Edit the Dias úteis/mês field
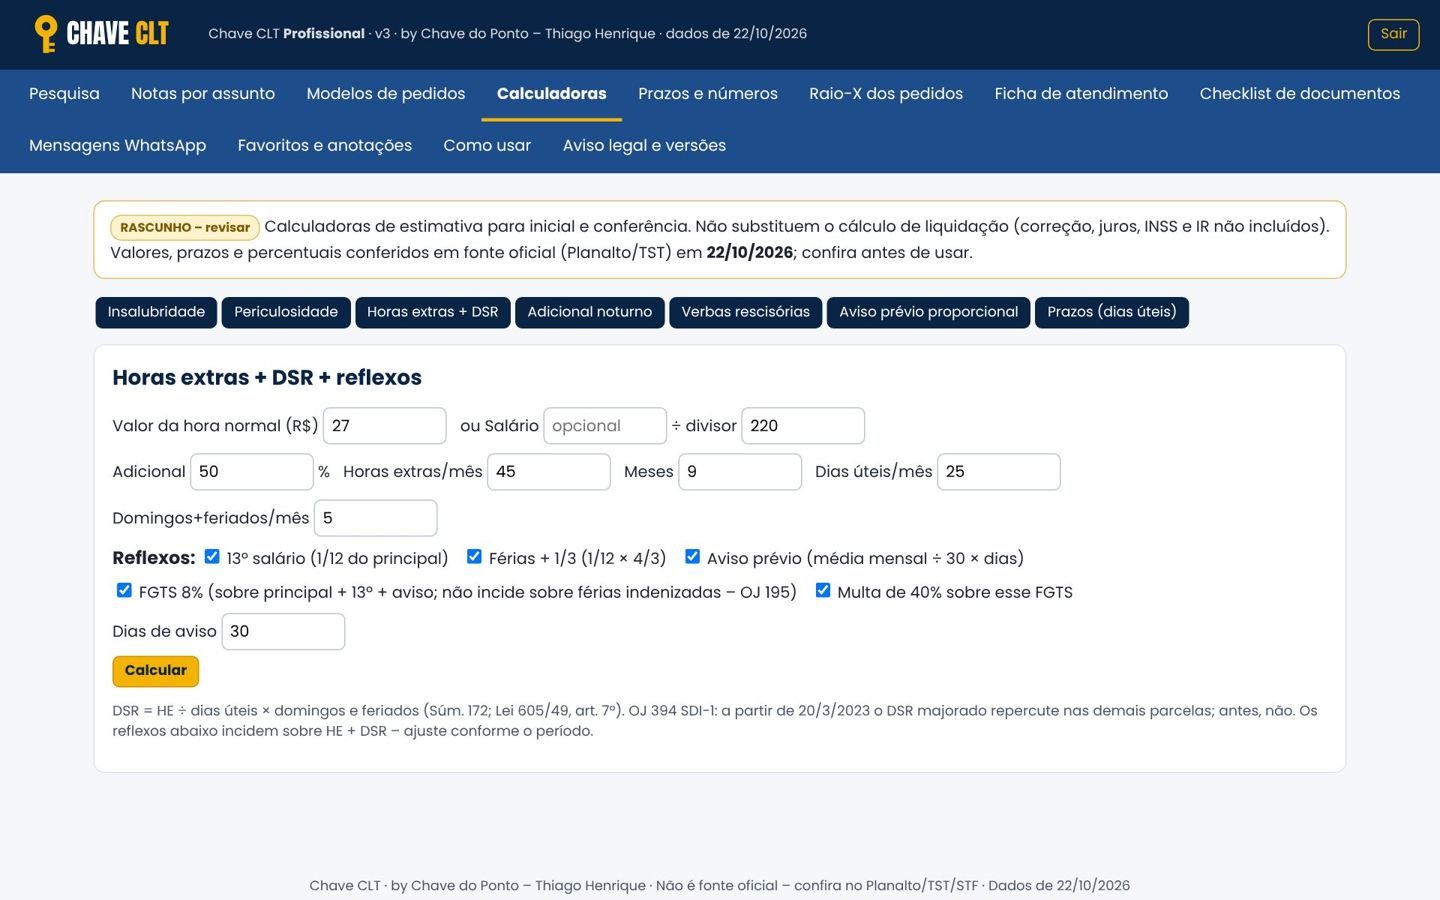Image resolution: width=1440 pixels, height=900 pixels. [x=999, y=472]
